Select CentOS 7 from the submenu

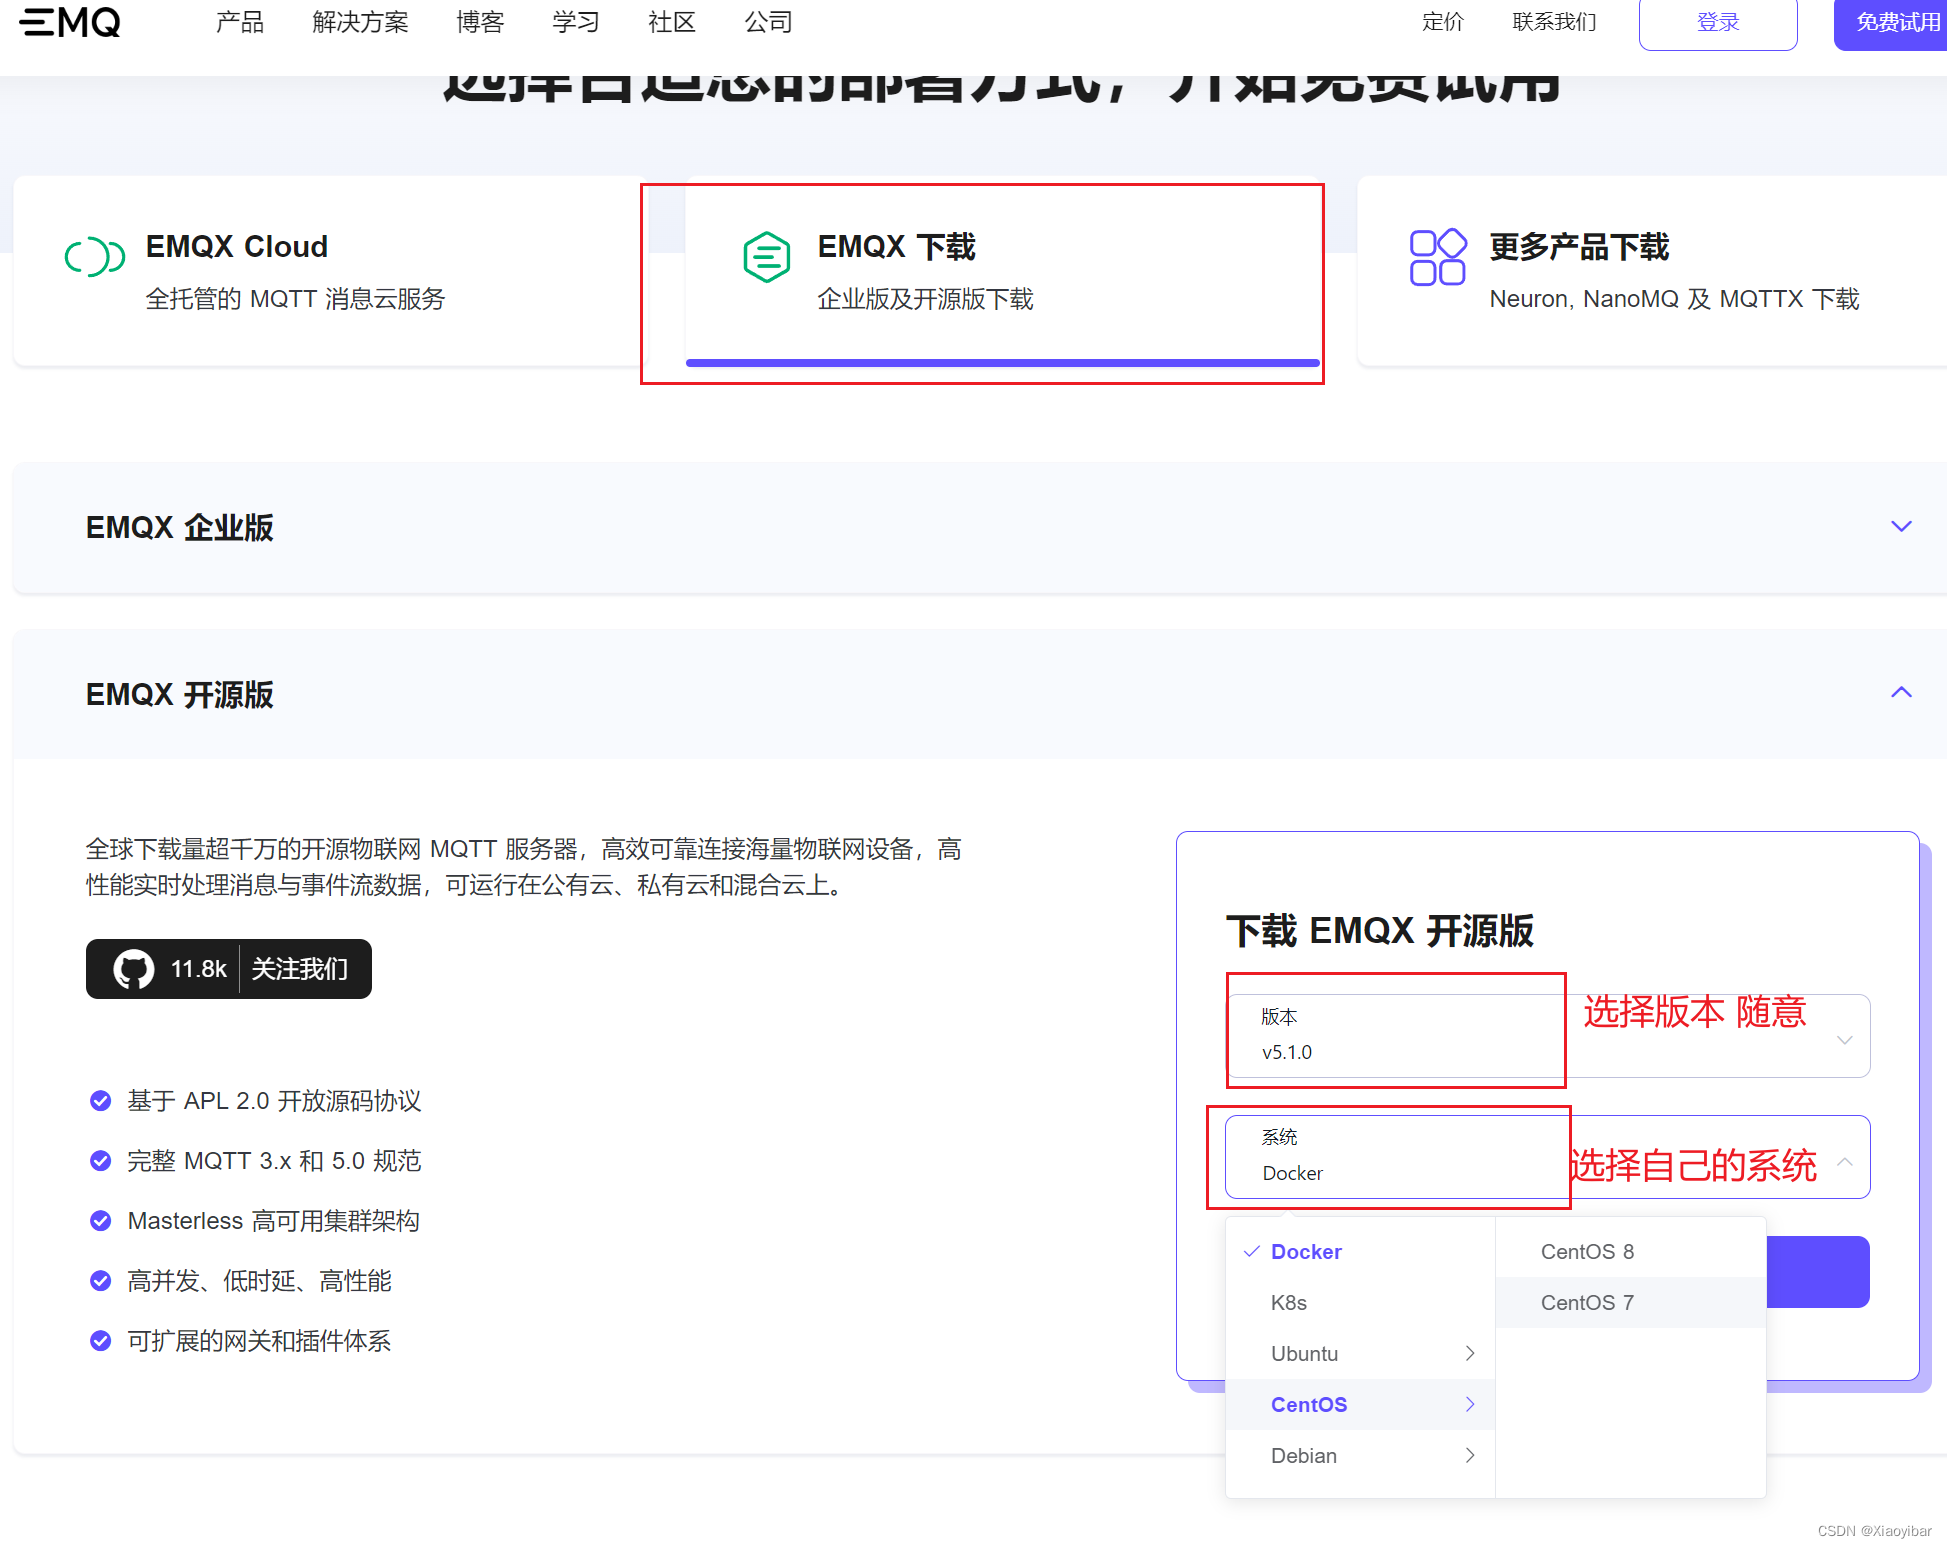(x=1587, y=1303)
